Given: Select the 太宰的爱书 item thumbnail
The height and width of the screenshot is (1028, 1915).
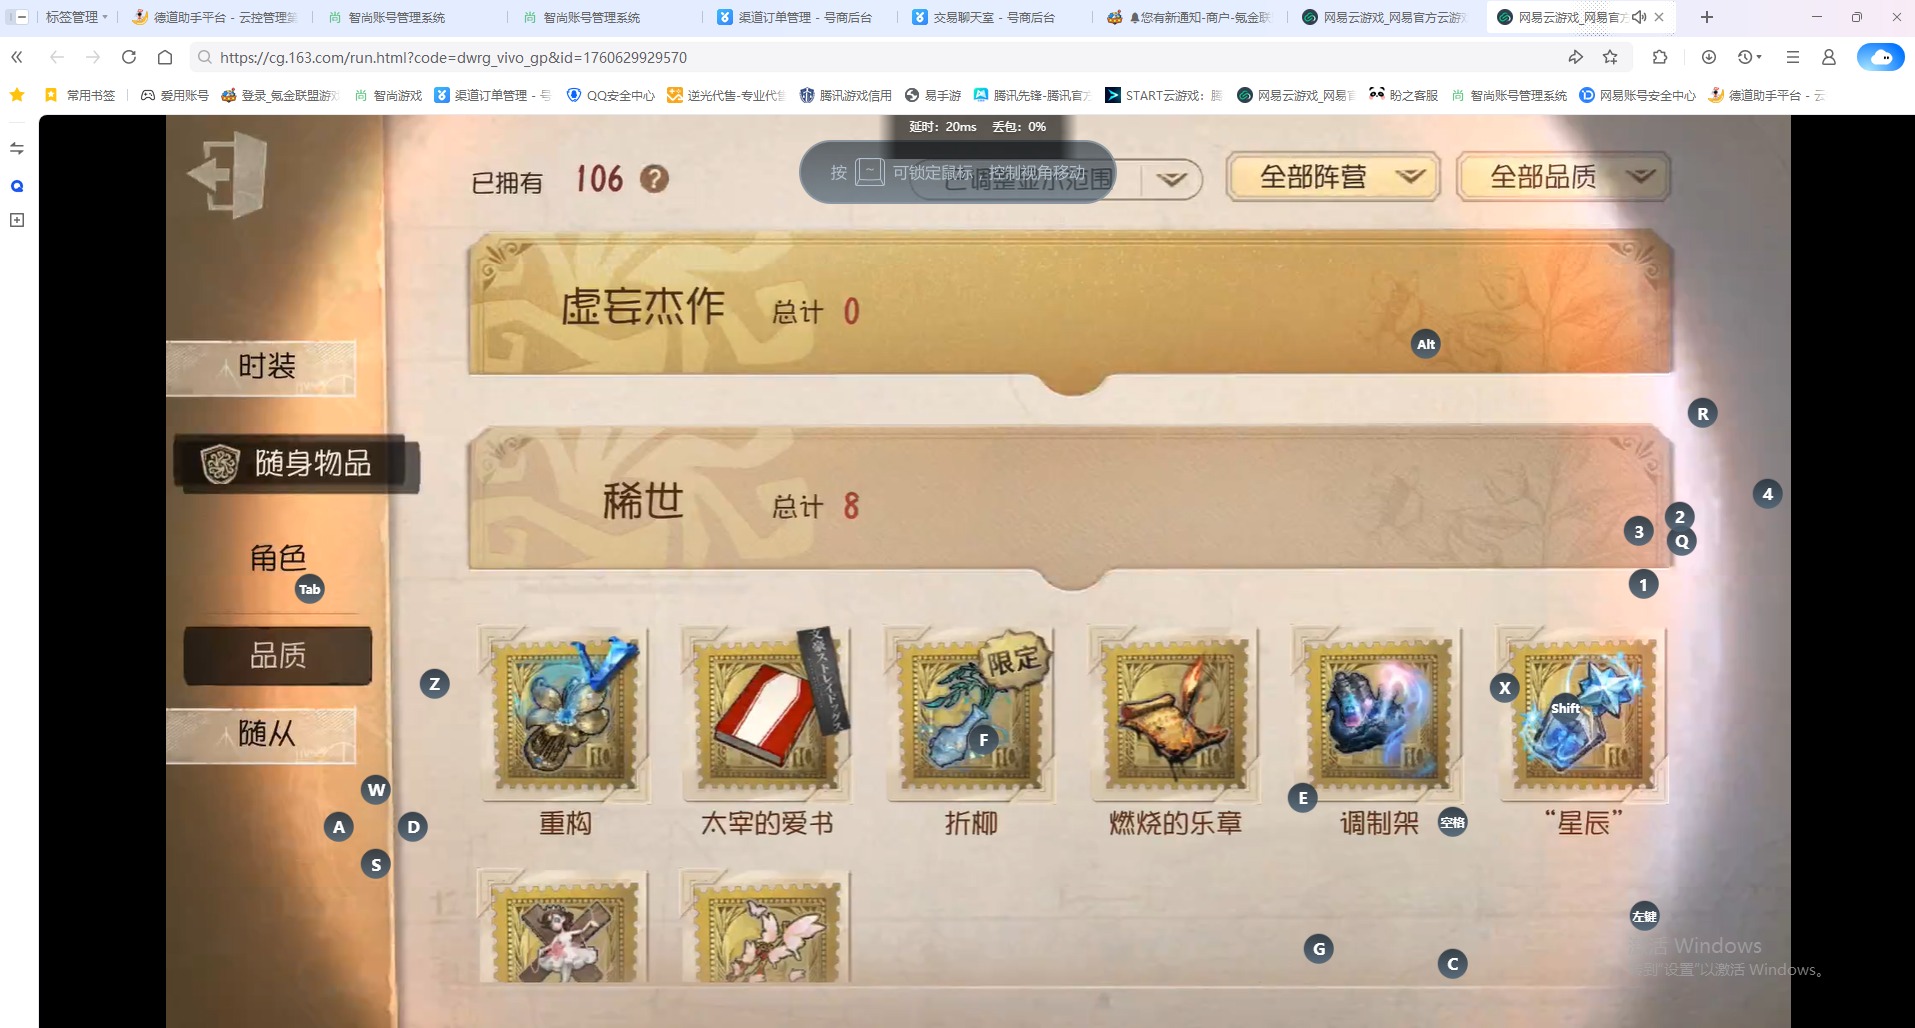Looking at the screenshot, I should tap(767, 715).
